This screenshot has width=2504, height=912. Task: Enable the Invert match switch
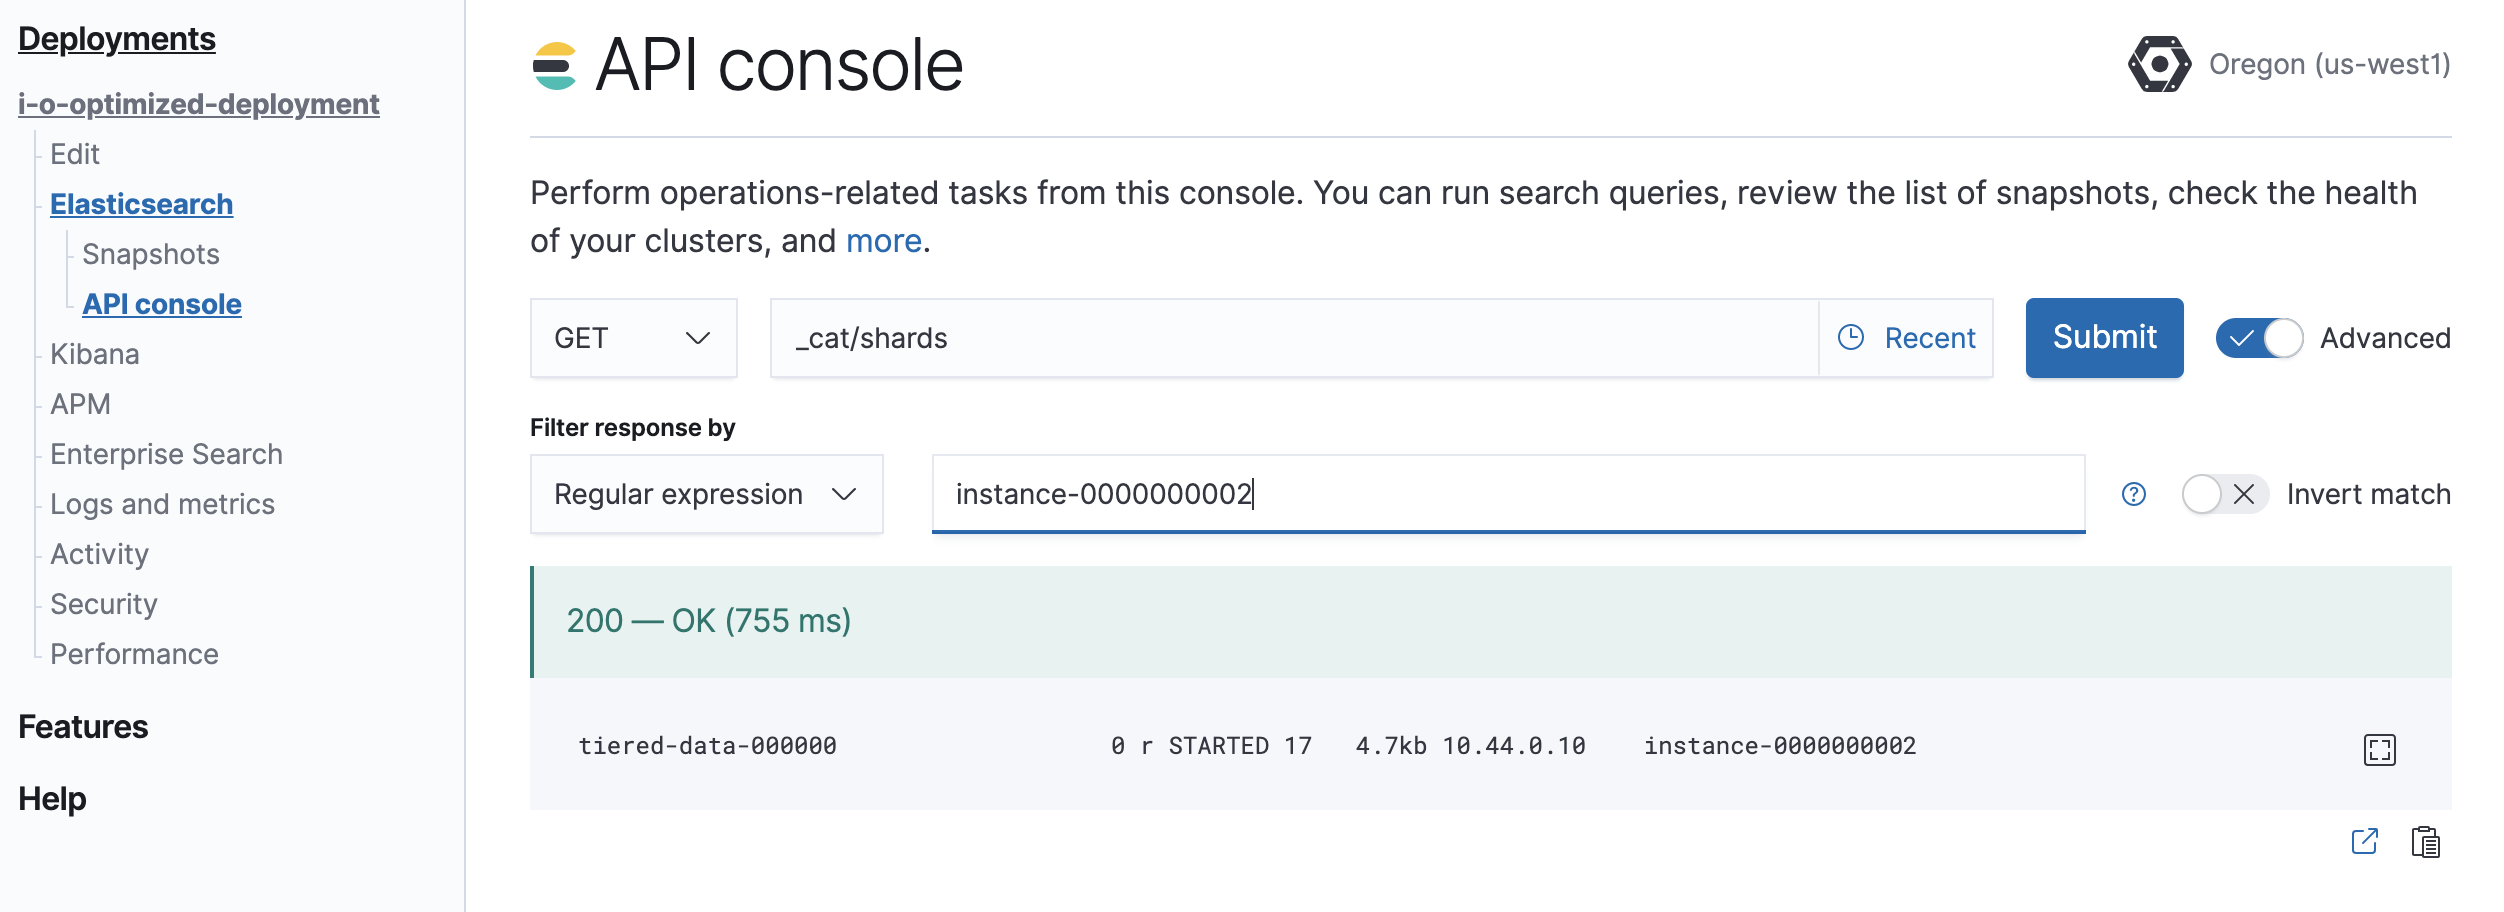click(2224, 494)
